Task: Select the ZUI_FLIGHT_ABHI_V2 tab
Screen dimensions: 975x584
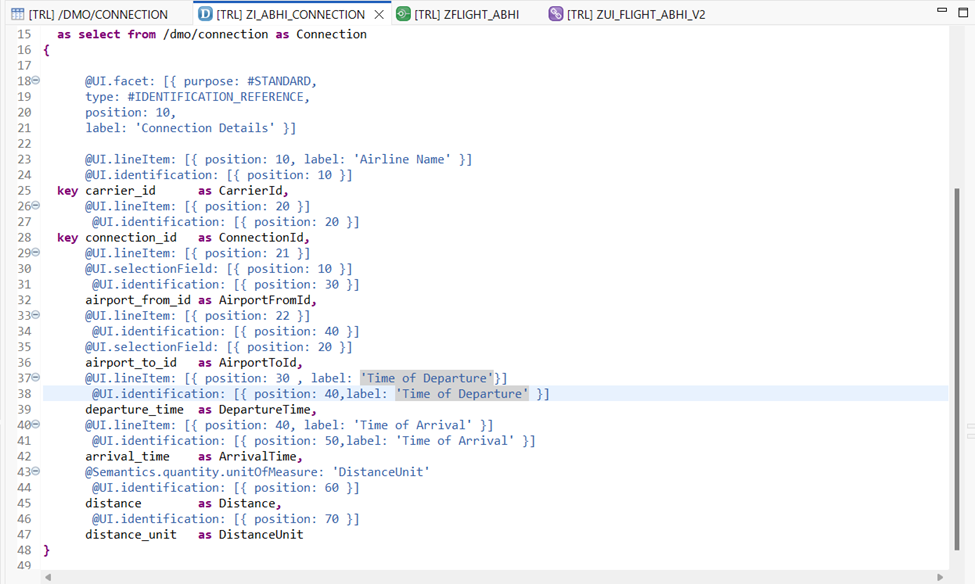Action: pyautogui.click(x=635, y=14)
